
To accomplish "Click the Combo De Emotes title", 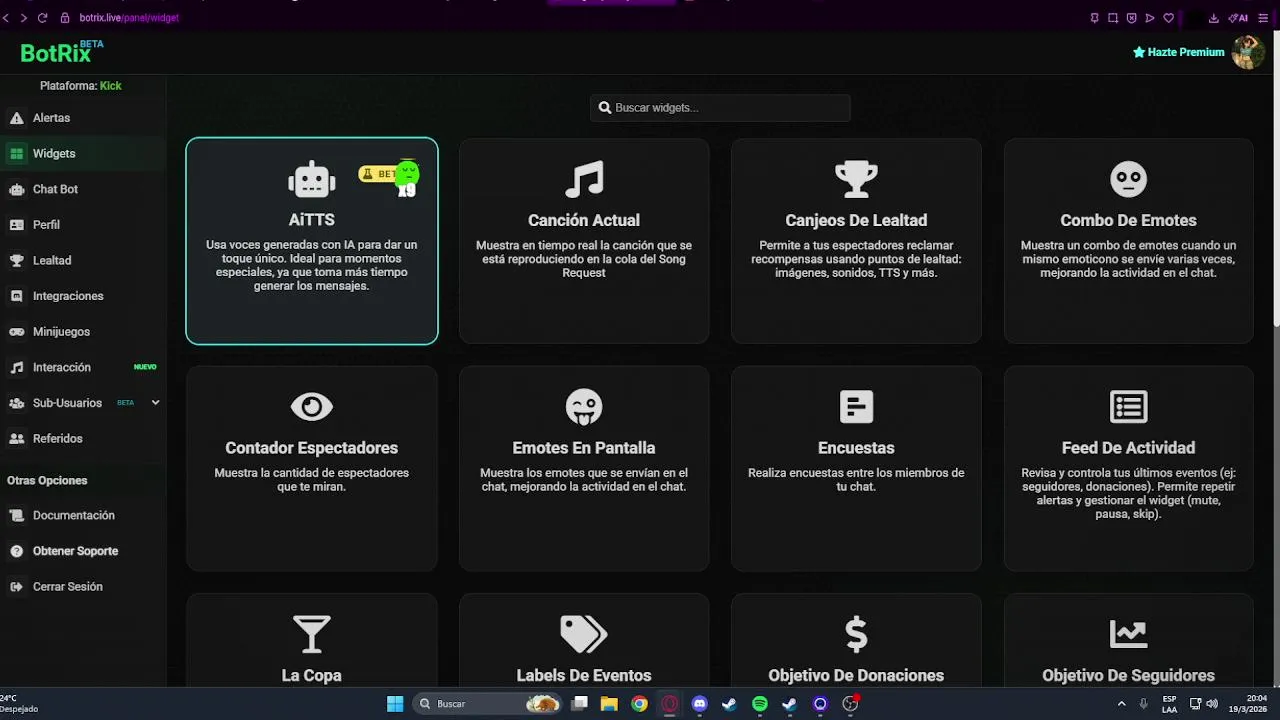I will pos(1128,220).
